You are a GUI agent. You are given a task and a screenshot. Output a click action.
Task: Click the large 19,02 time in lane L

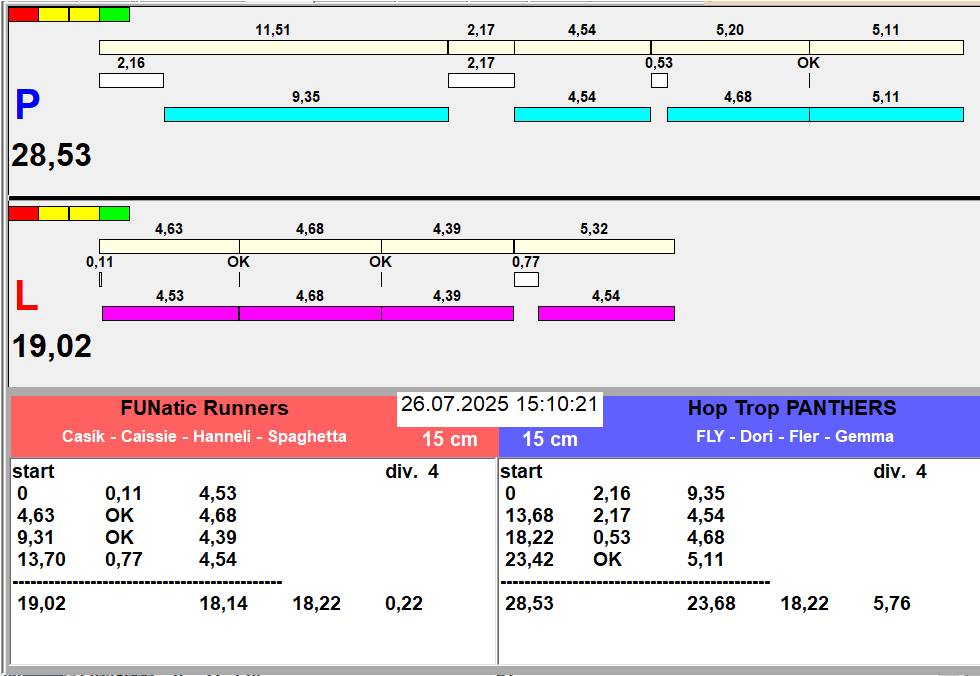[x=52, y=346]
